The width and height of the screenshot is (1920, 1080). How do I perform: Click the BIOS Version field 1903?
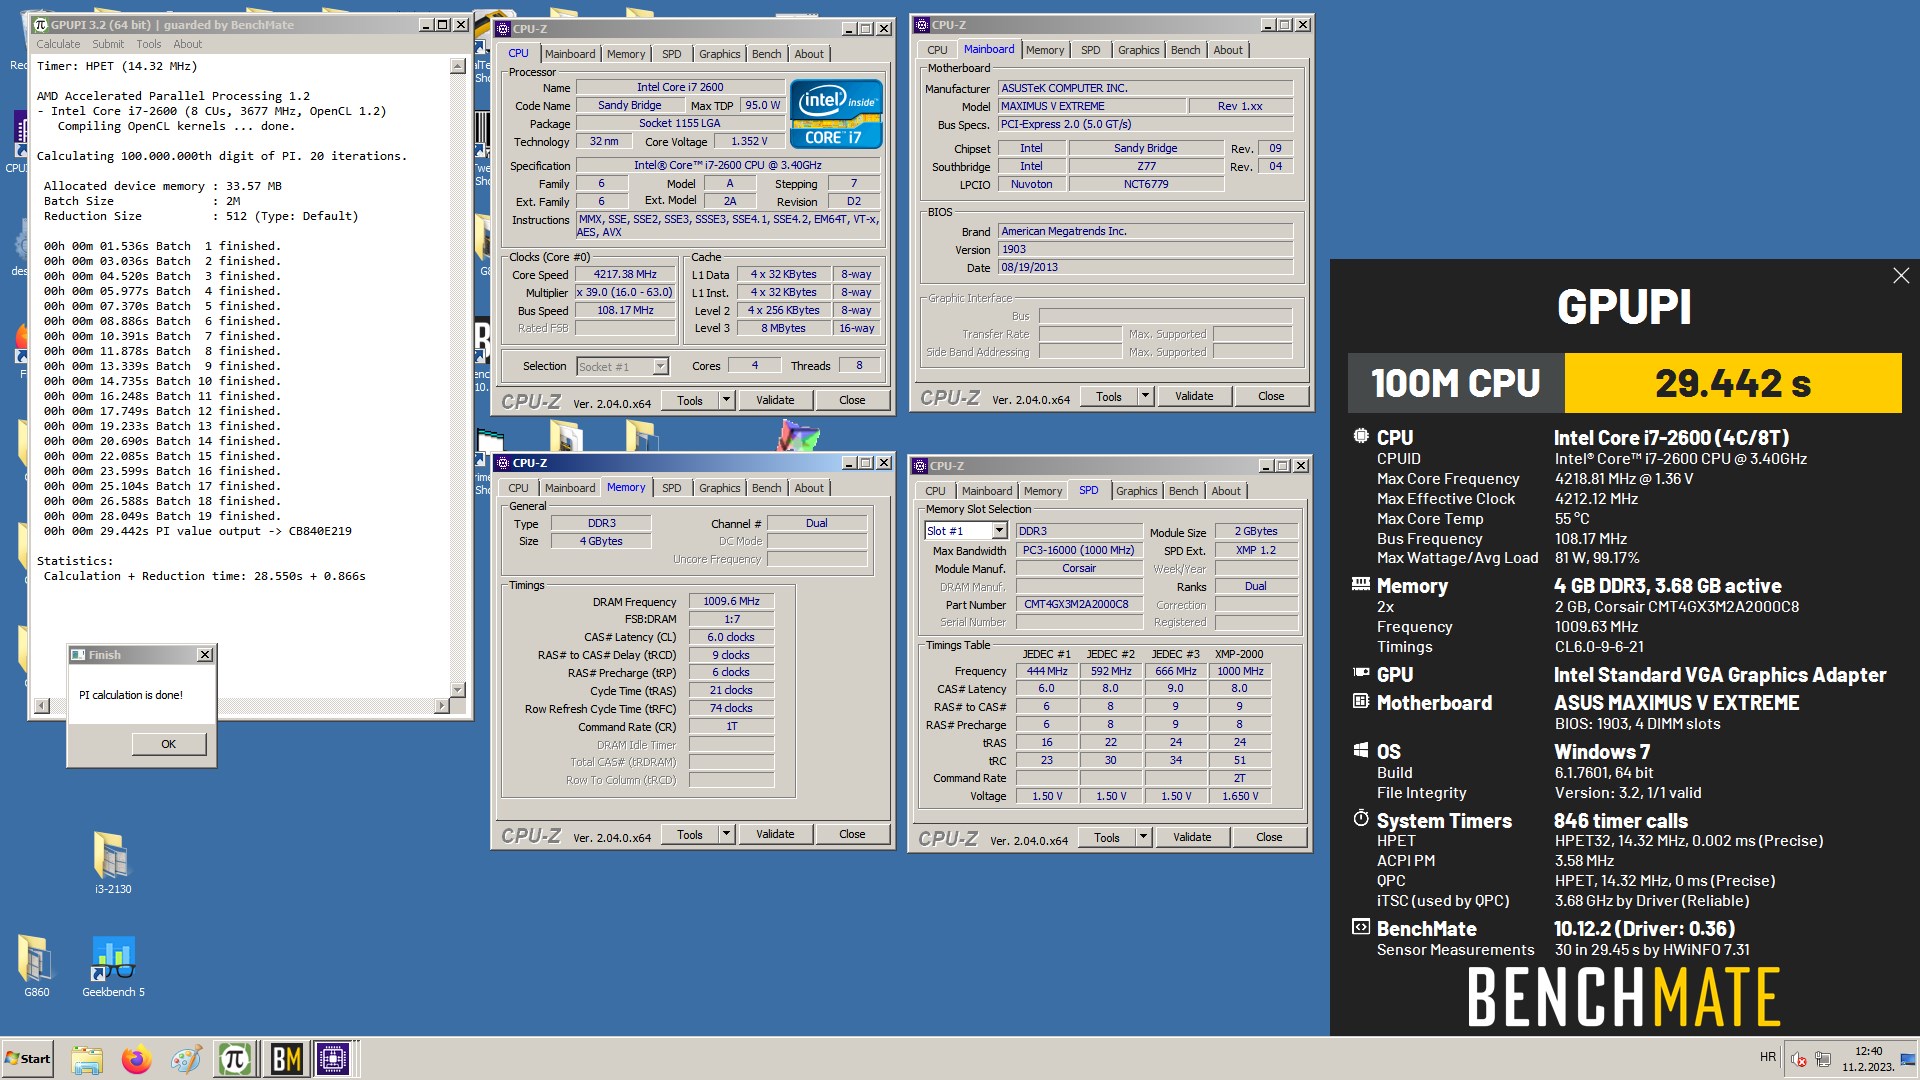point(1145,249)
